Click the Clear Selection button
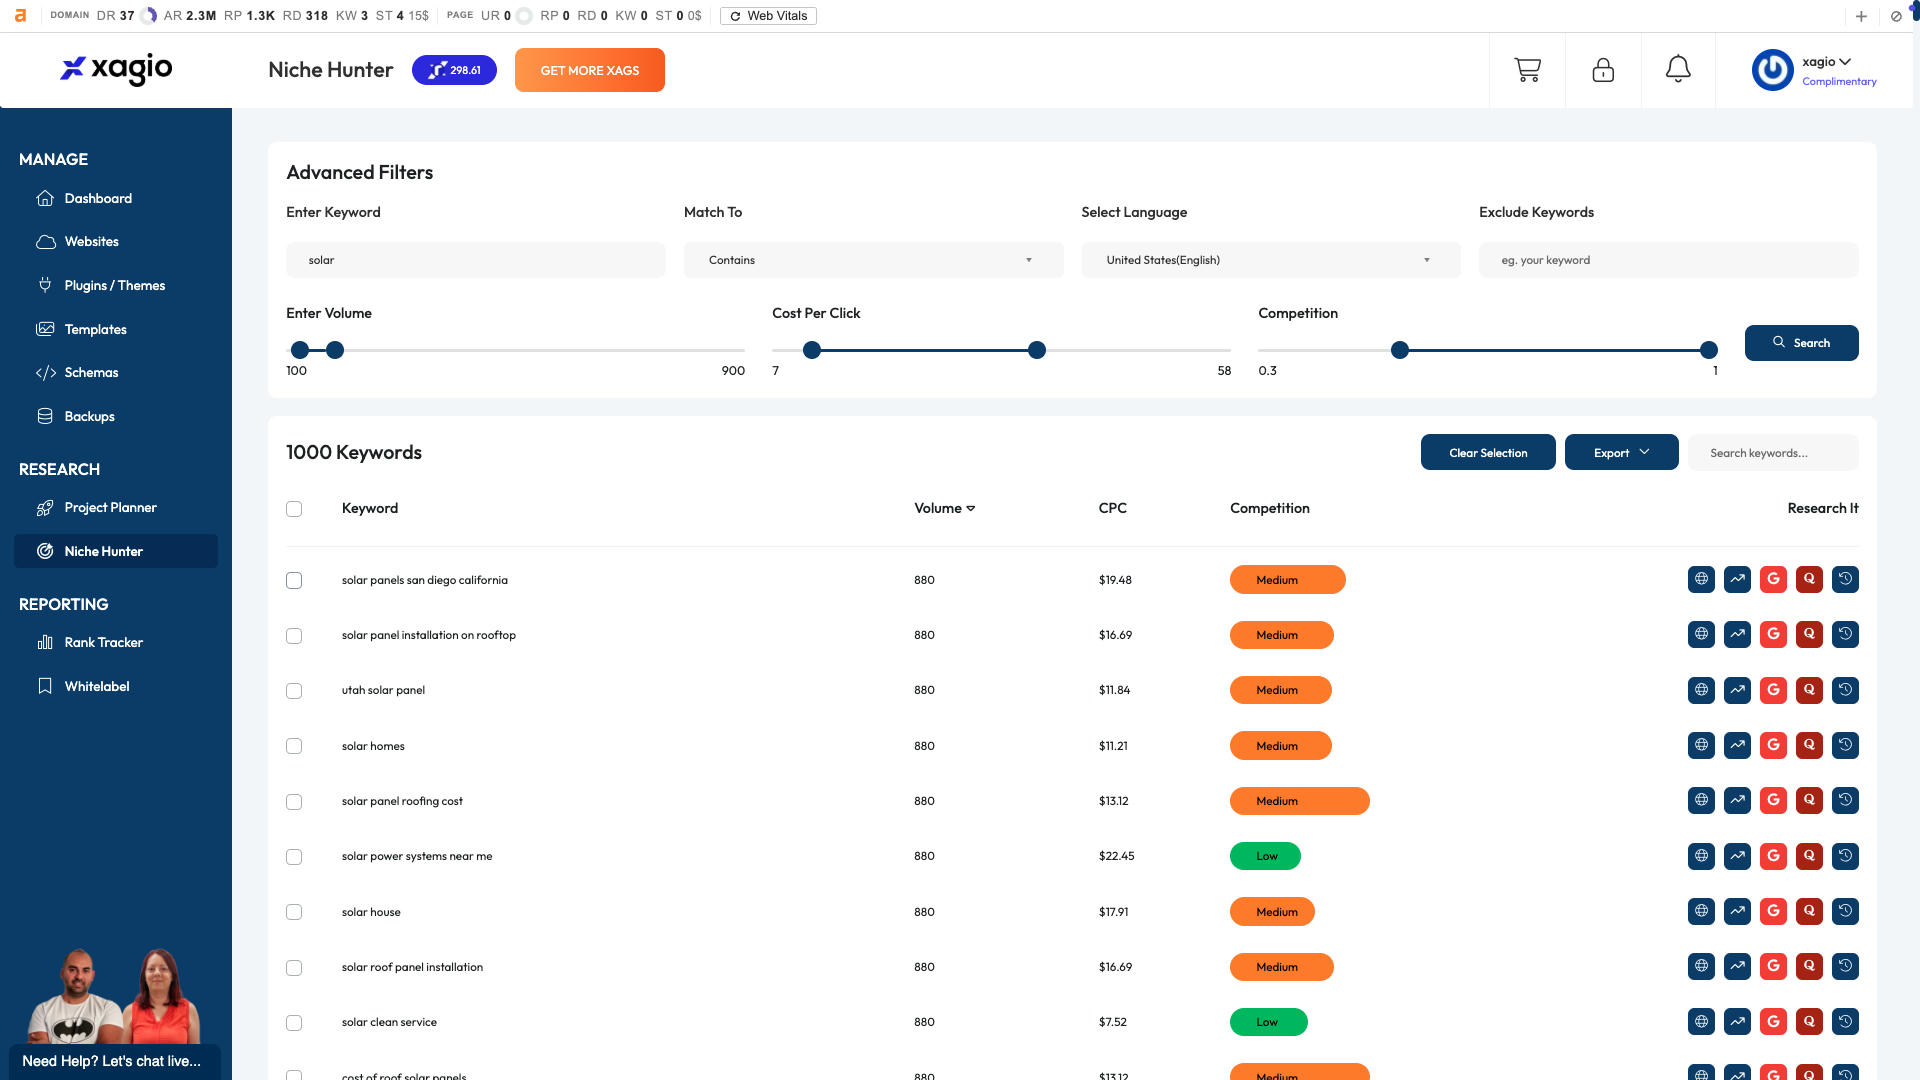 [x=1488, y=452]
